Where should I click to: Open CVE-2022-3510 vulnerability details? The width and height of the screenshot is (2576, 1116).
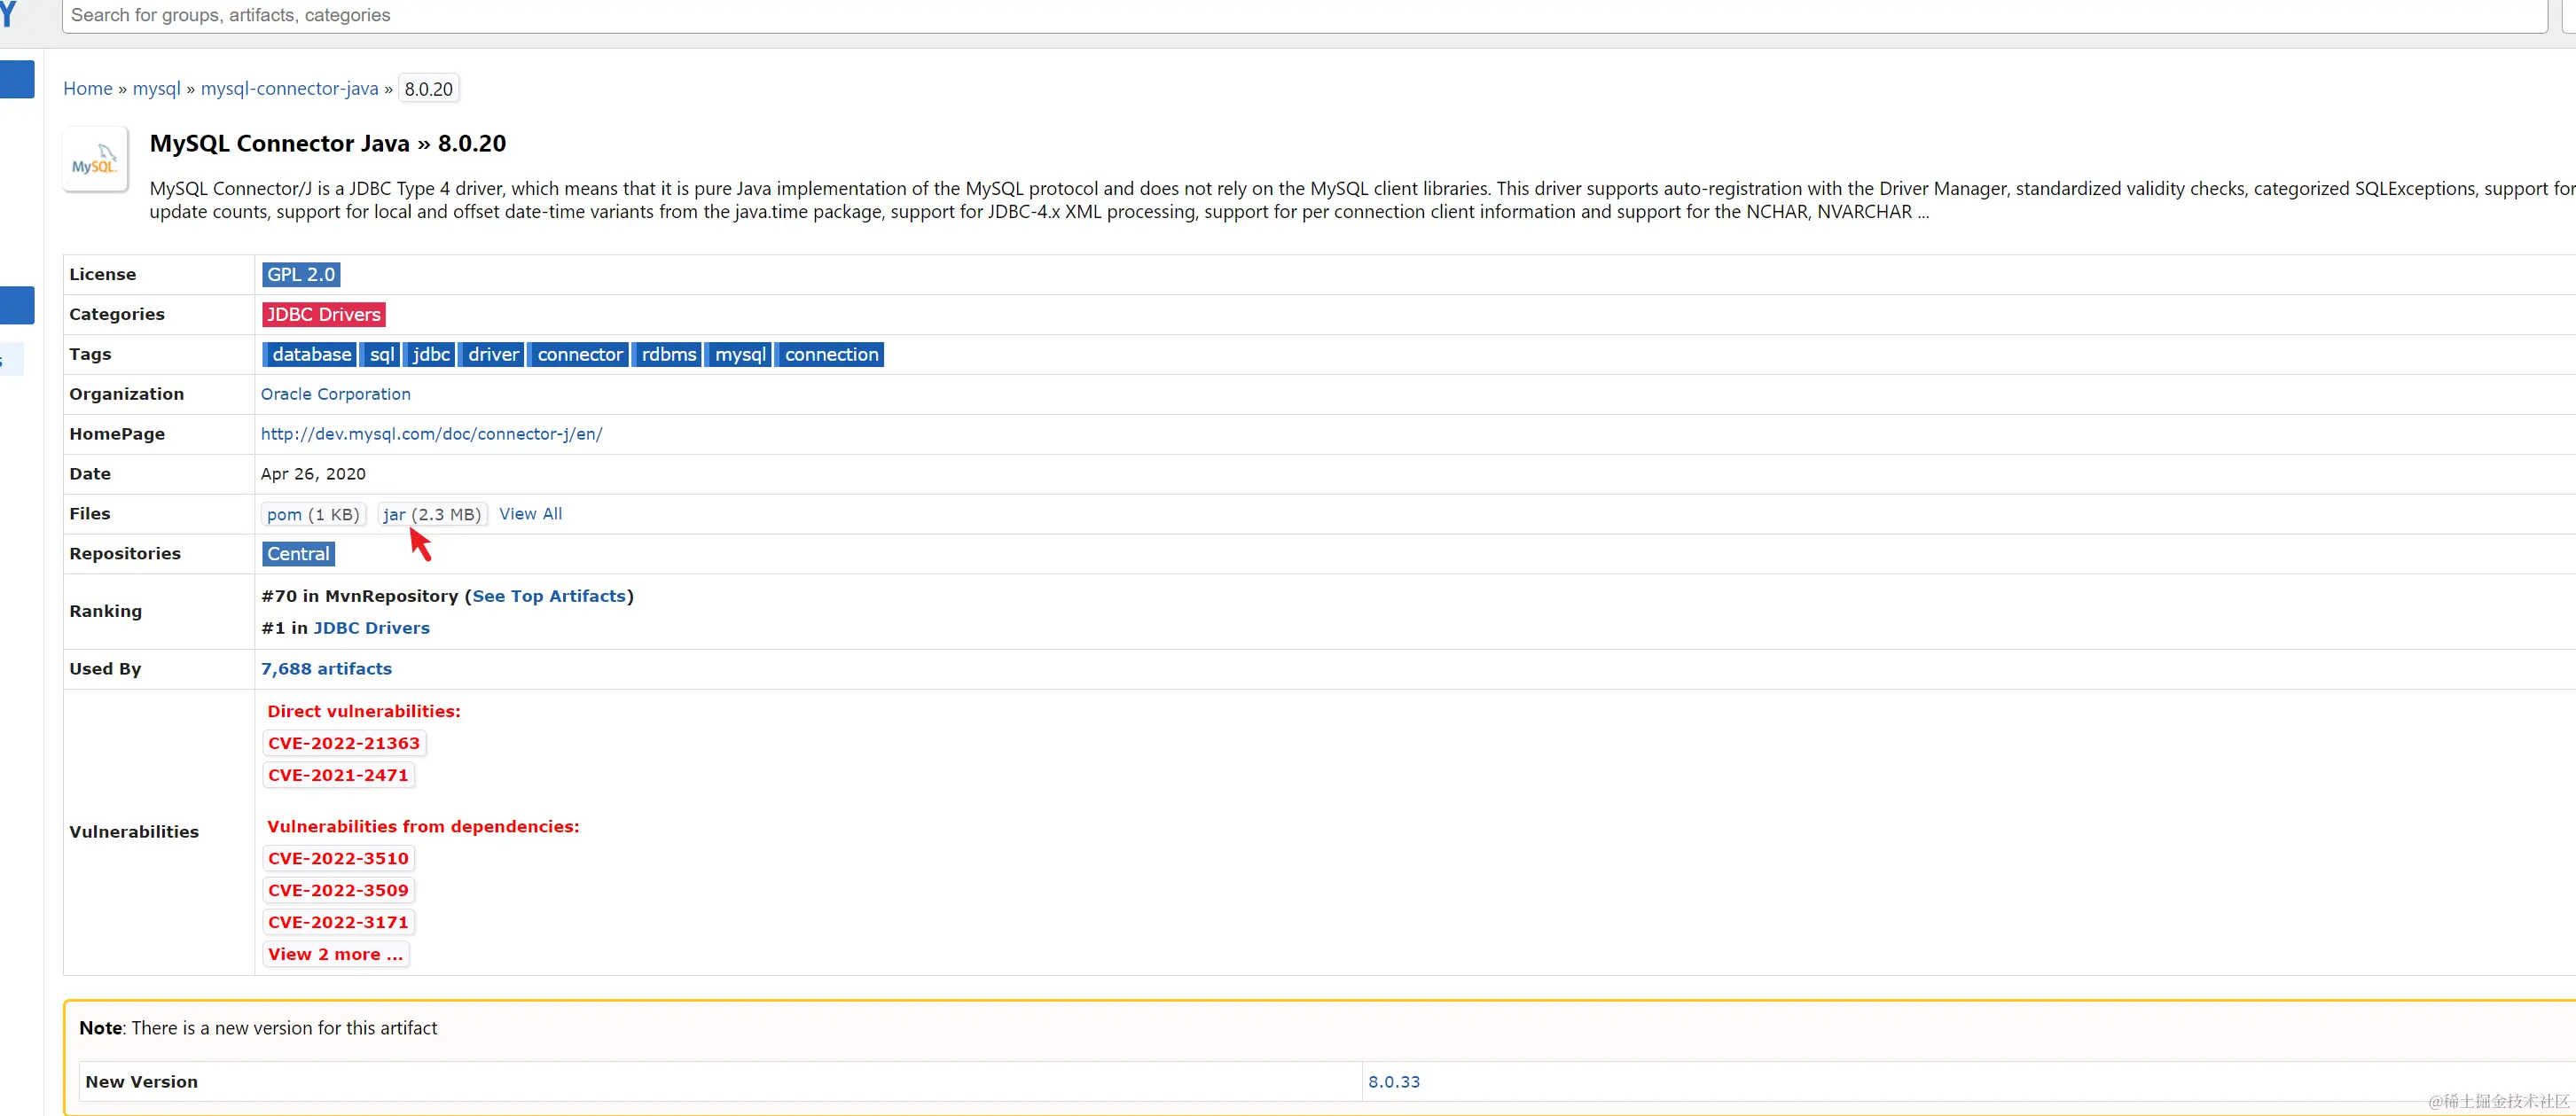pos(338,859)
